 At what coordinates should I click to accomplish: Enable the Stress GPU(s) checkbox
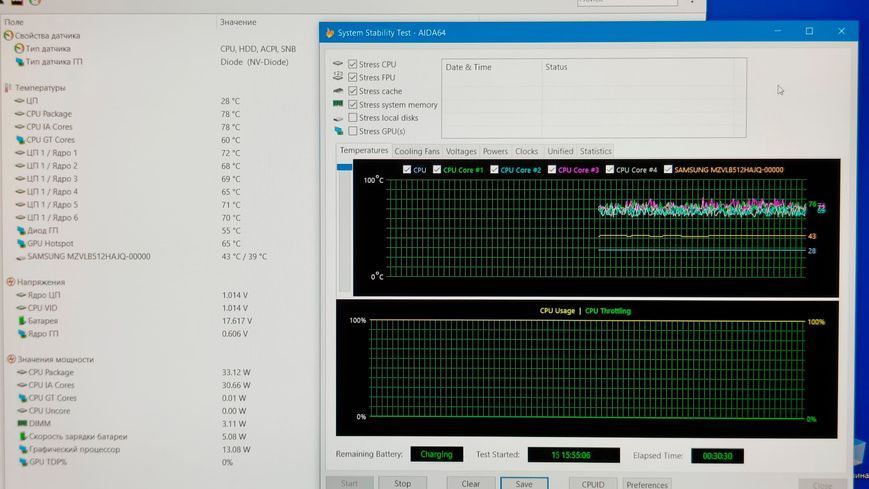tap(352, 131)
